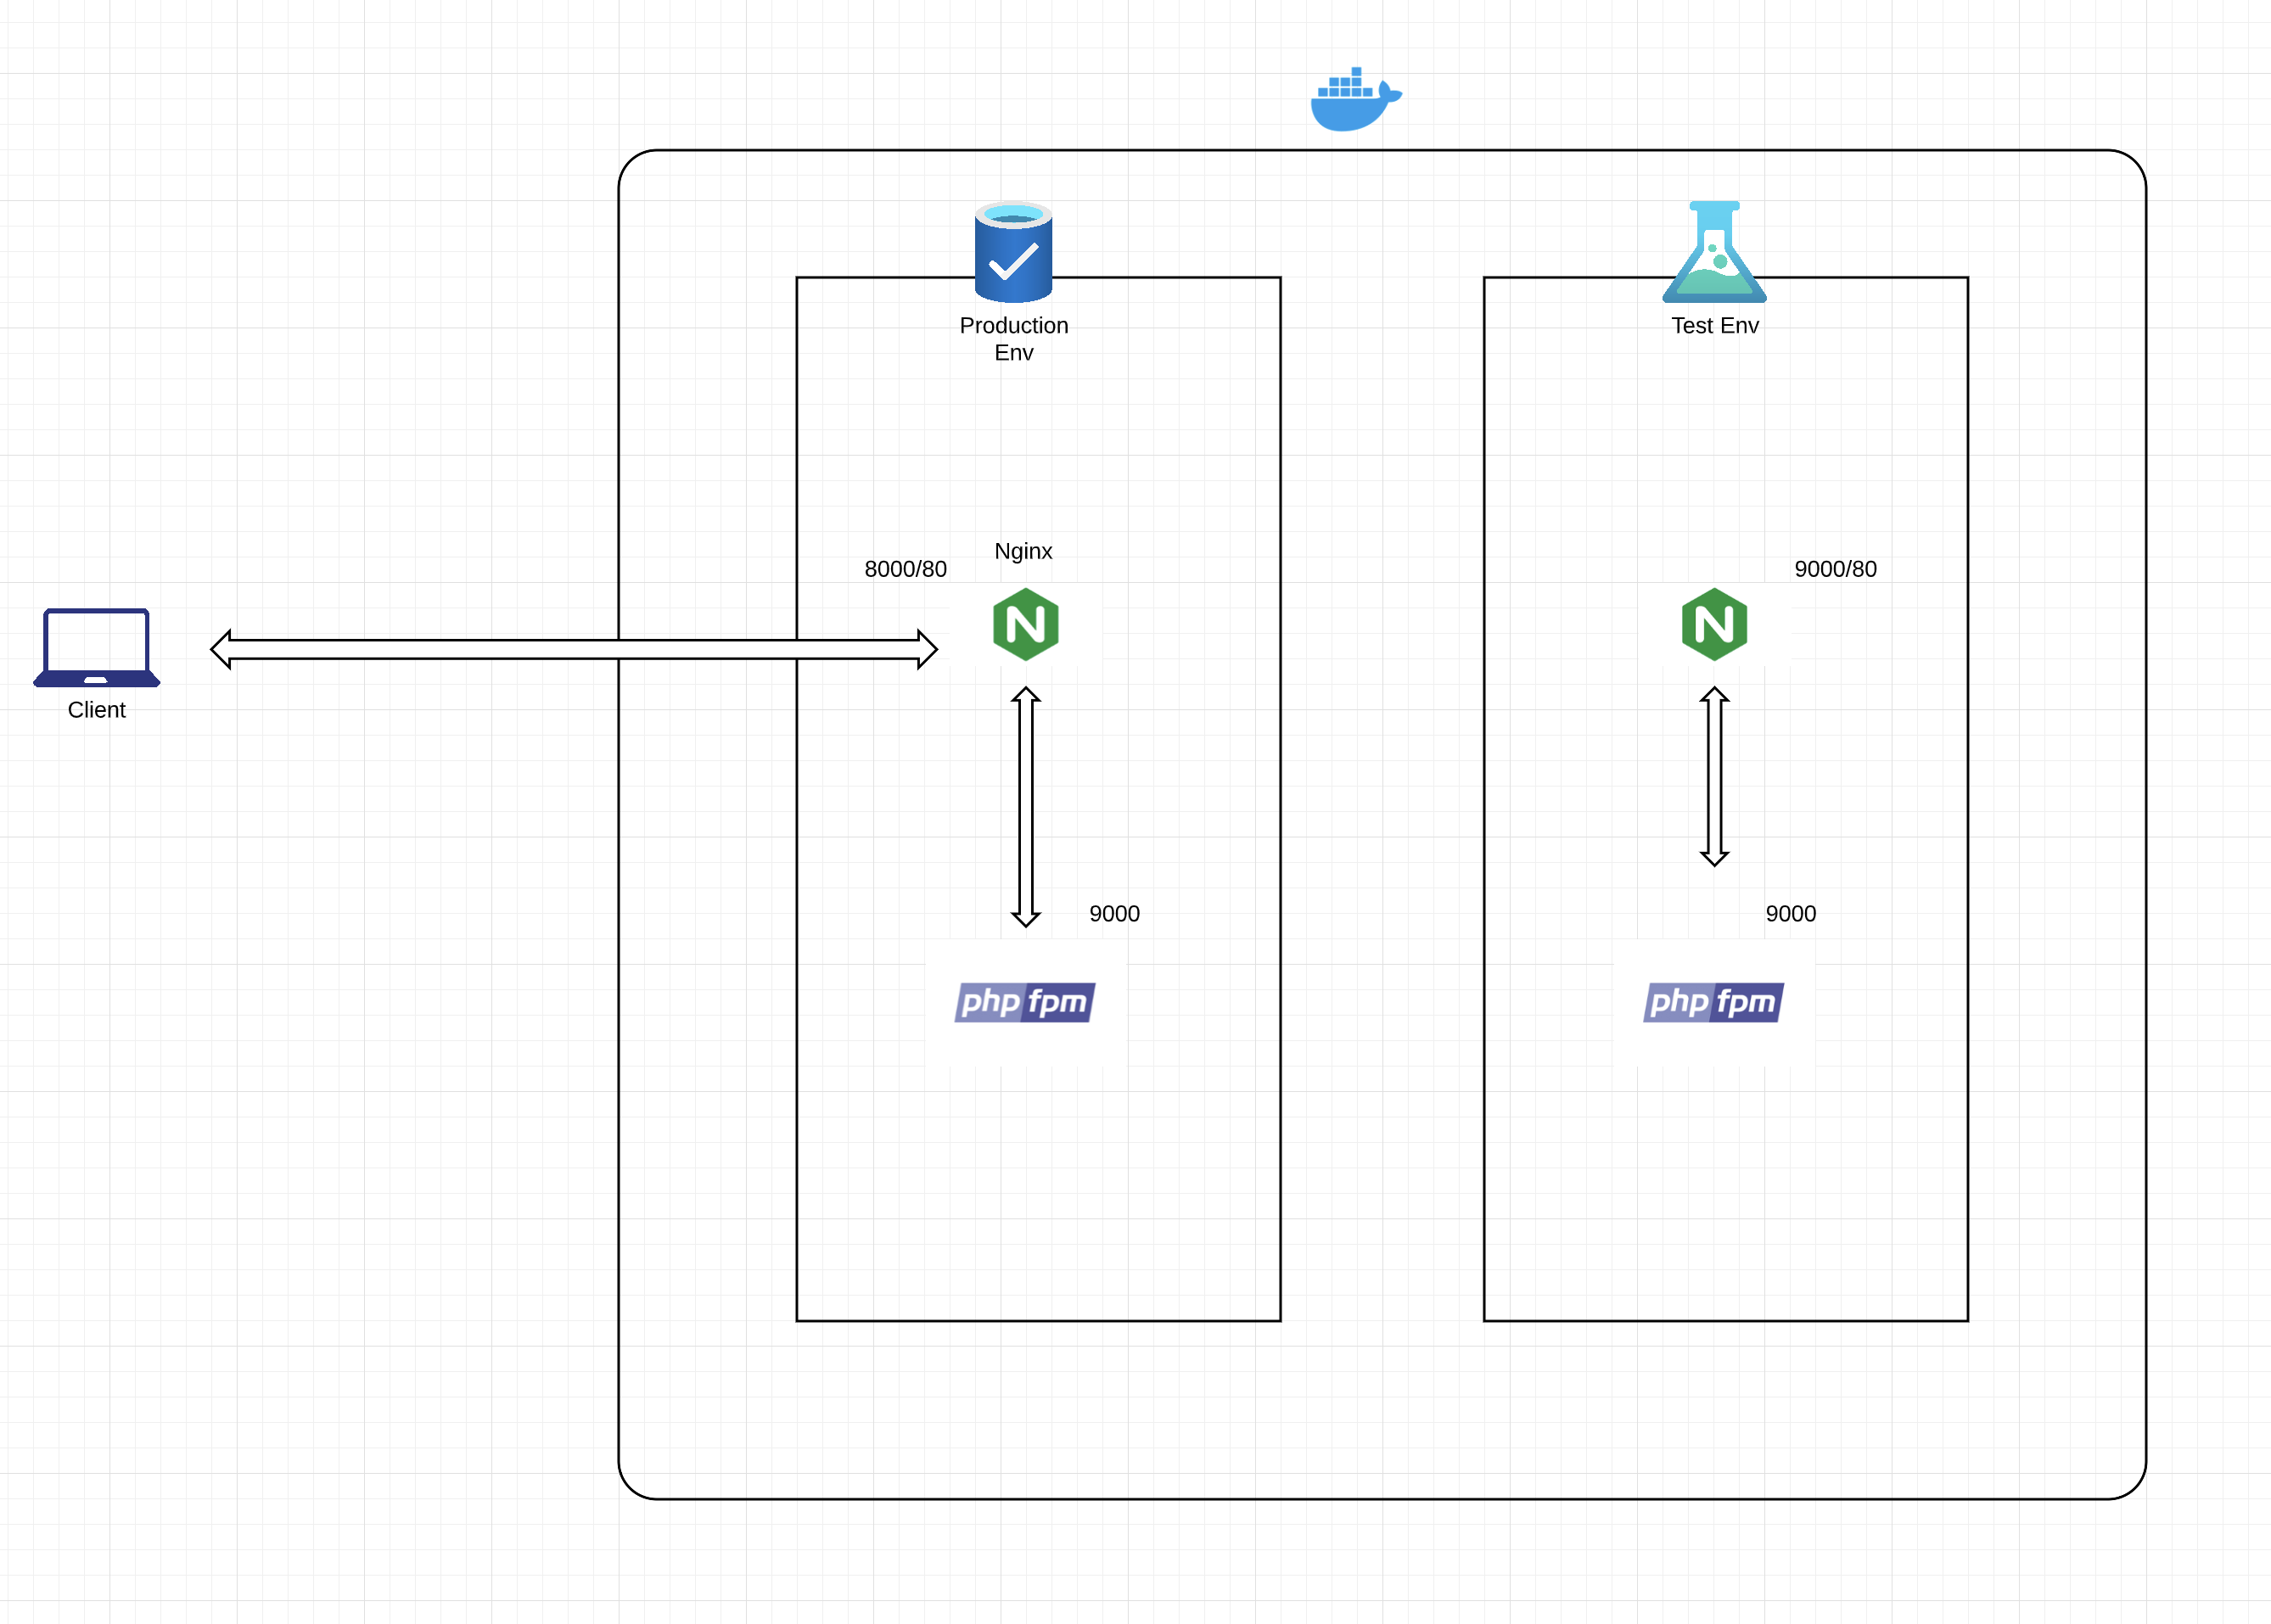Click the php fpm logo in Production Env
The width and height of the screenshot is (2271, 1624).
1025,1002
